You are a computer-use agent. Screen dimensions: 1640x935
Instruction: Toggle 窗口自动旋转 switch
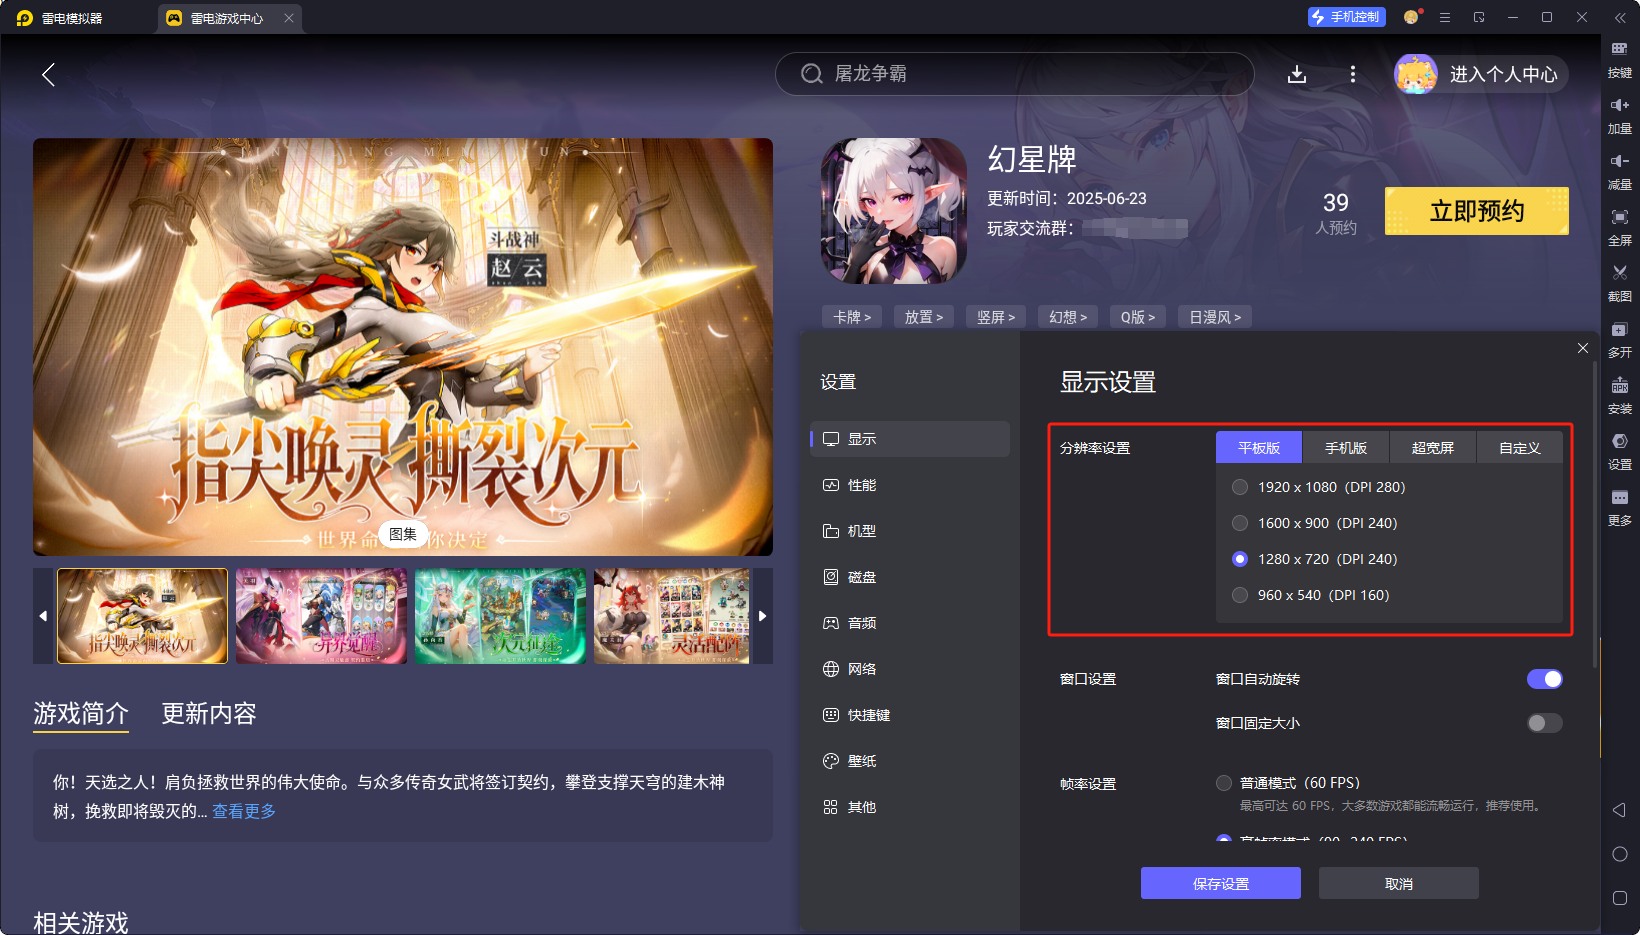click(1545, 679)
